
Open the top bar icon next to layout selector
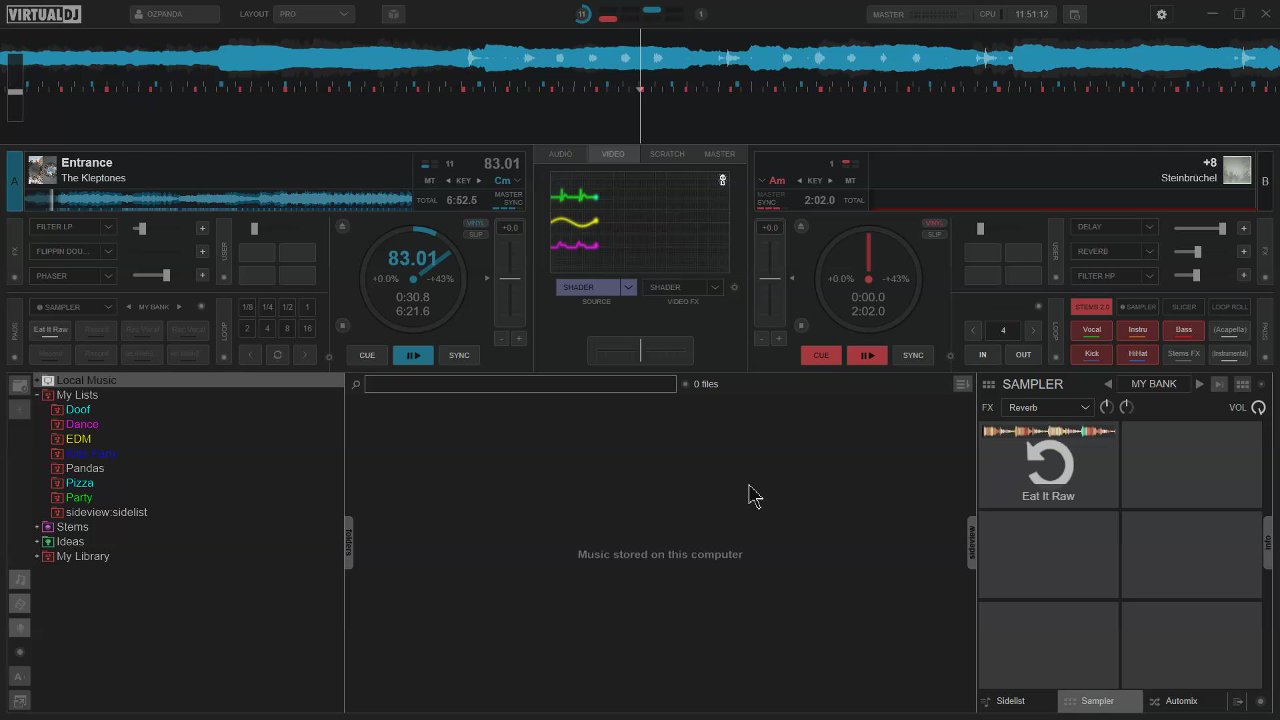point(393,15)
